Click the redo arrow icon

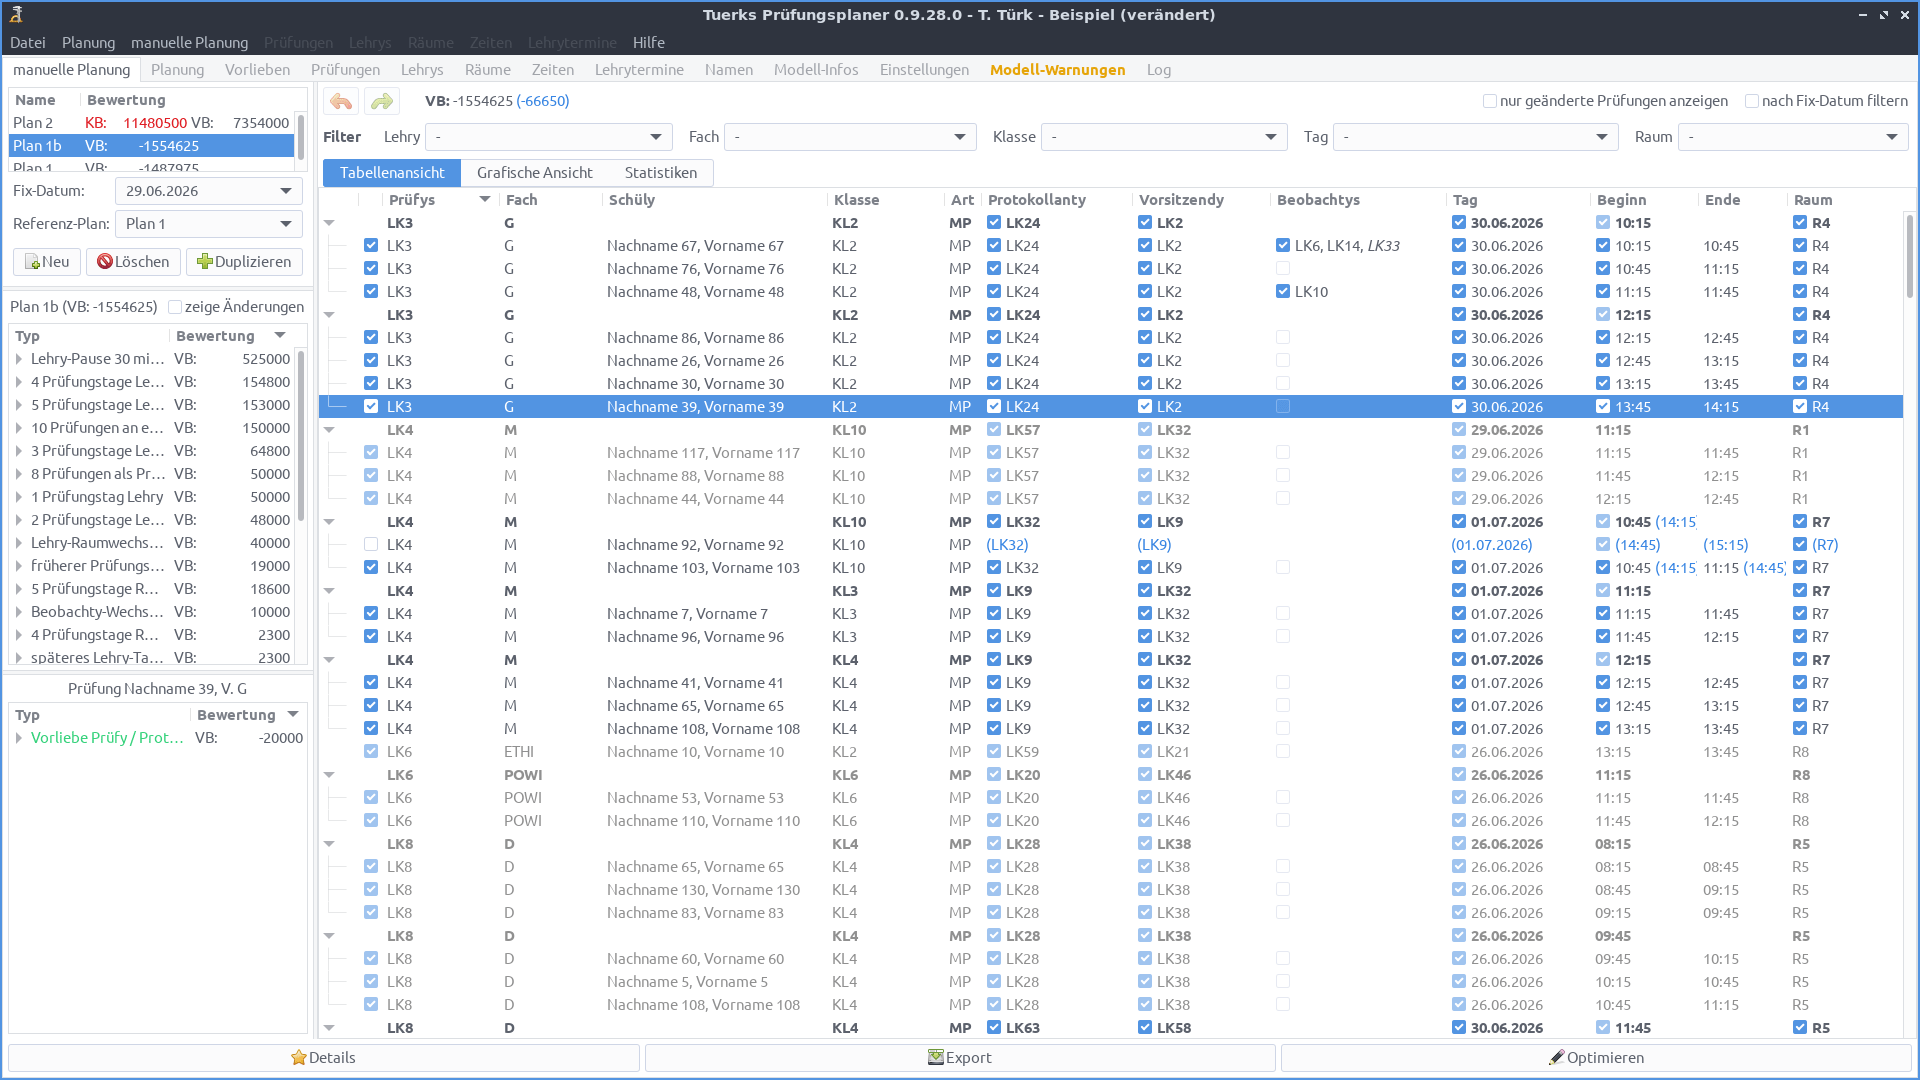tap(381, 101)
